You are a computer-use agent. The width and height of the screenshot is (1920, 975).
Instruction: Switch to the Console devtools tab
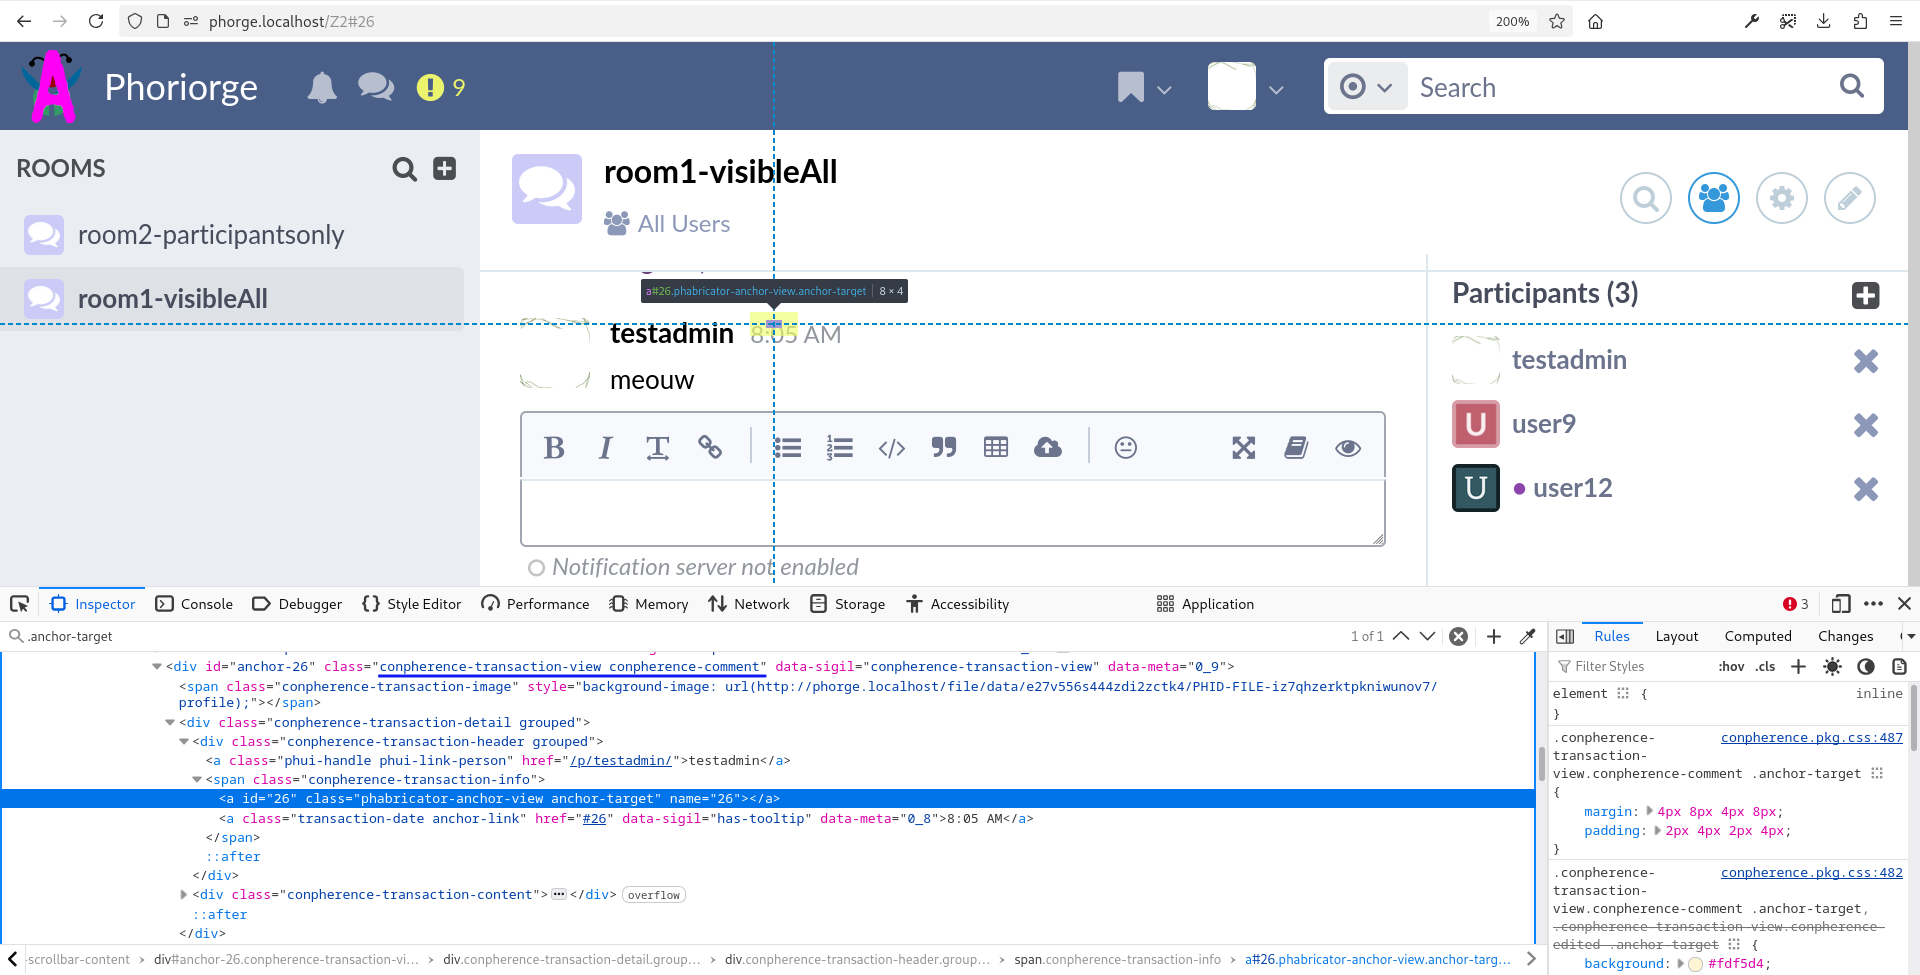coord(195,604)
